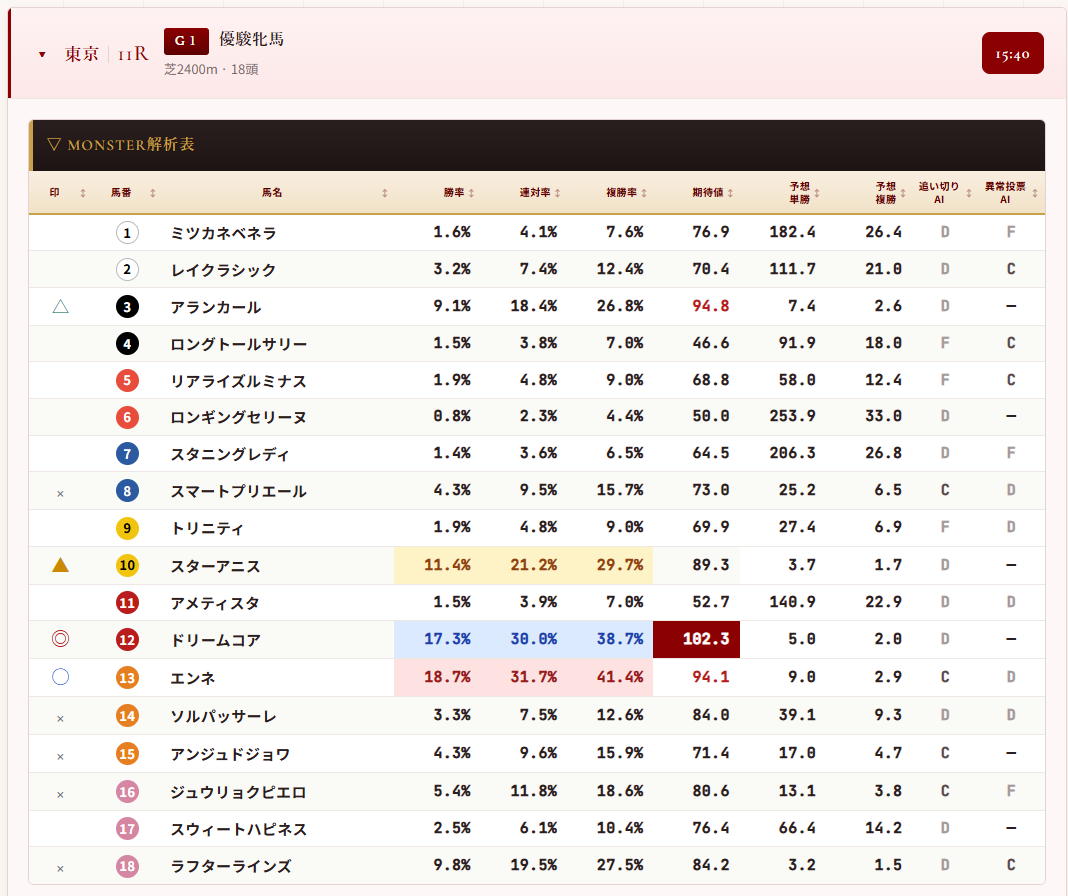Click the G1 grade badge
This screenshot has width=1068, height=896.
click(x=186, y=41)
